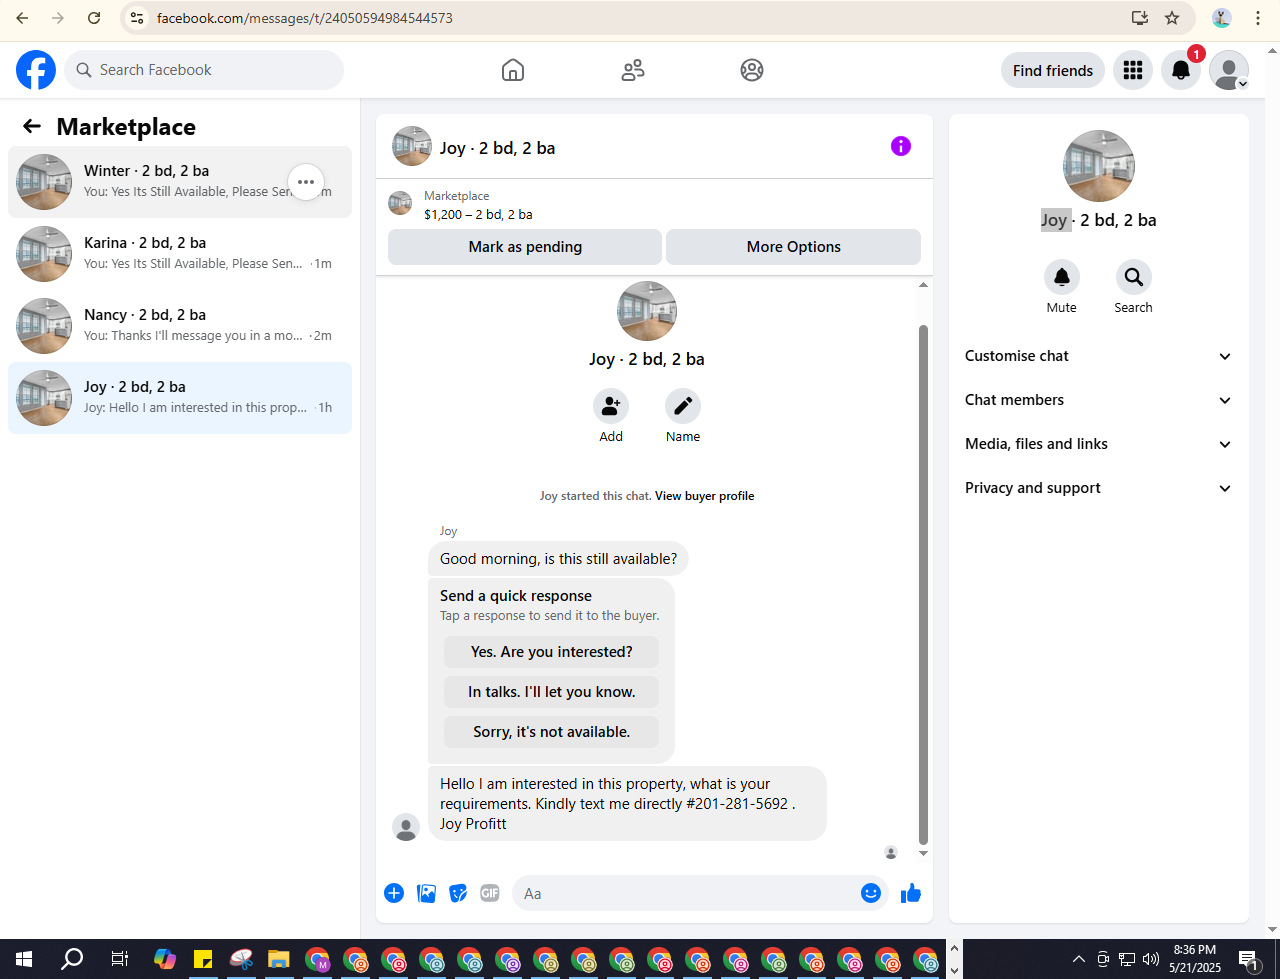Expand the Customise chat section
Image resolution: width=1280 pixels, height=979 pixels.
(x=1098, y=356)
